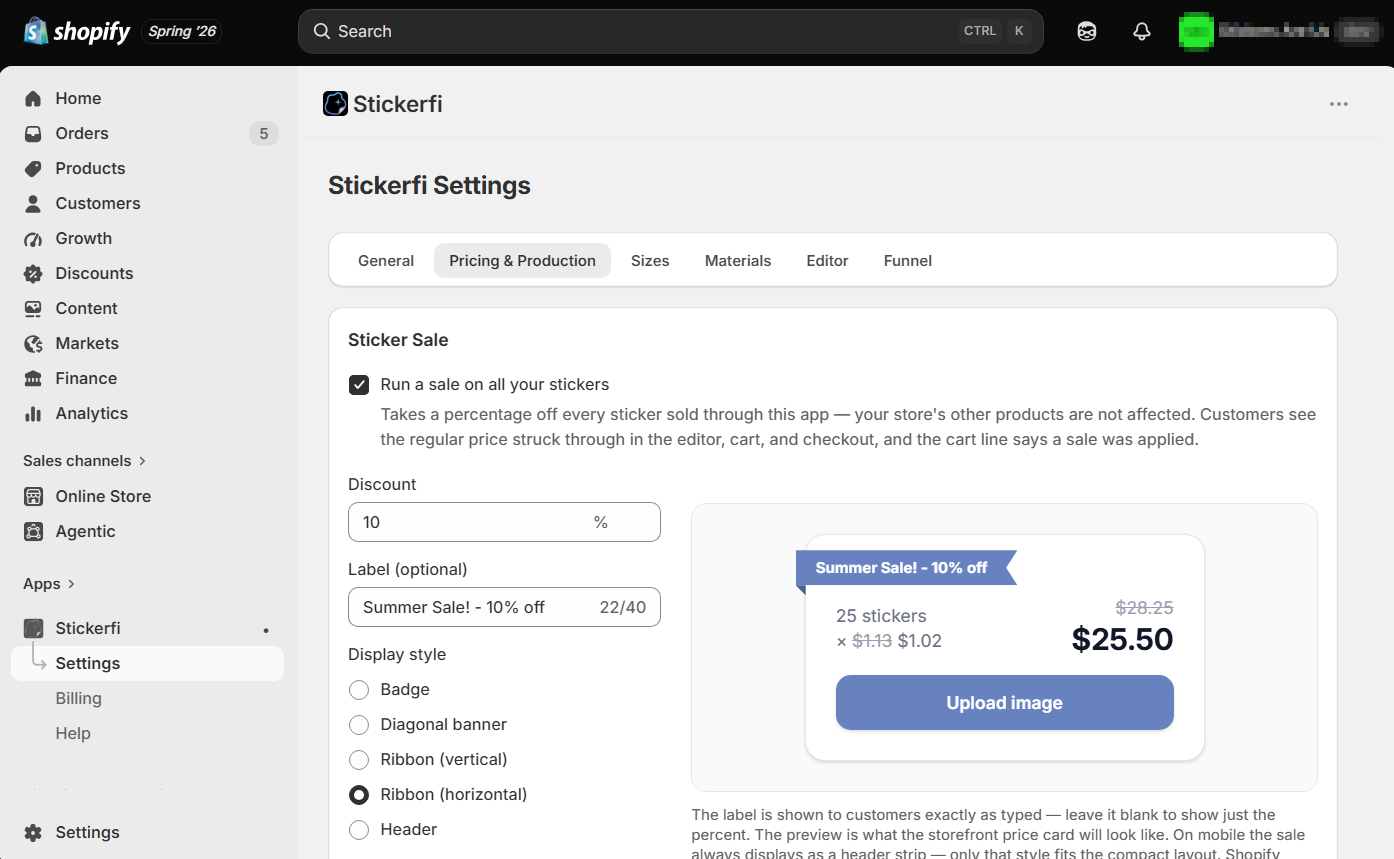Open the three-dot more actions menu
1394x859 pixels.
[1339, 104]
